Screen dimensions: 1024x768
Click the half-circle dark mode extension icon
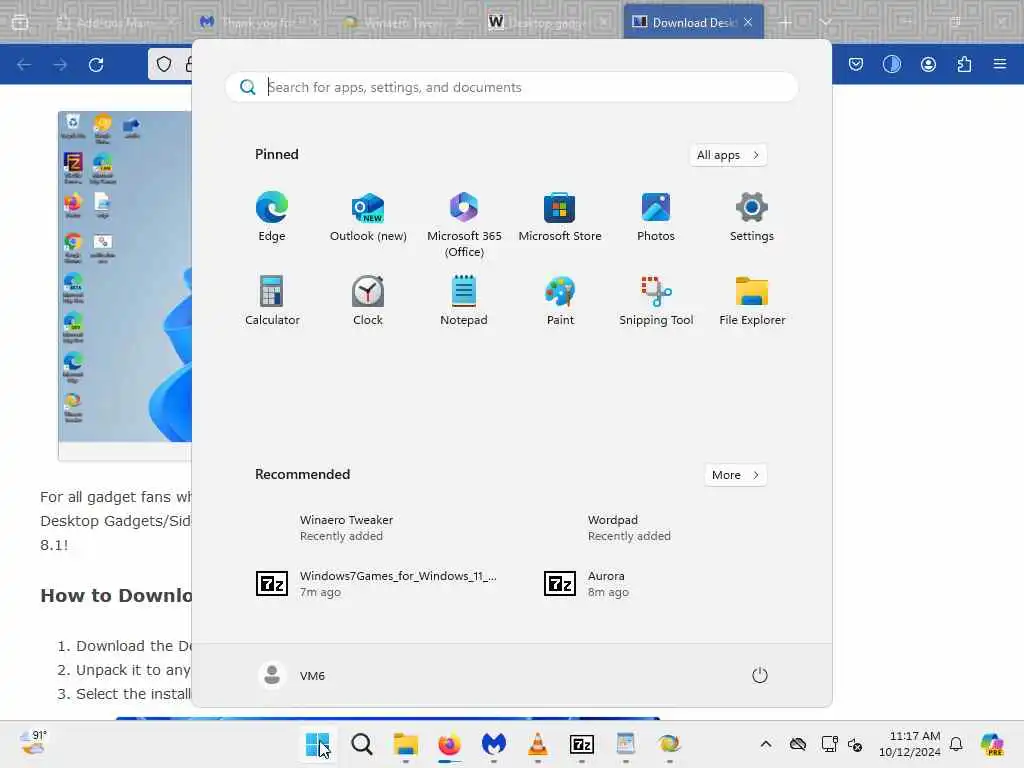(891, 64)
